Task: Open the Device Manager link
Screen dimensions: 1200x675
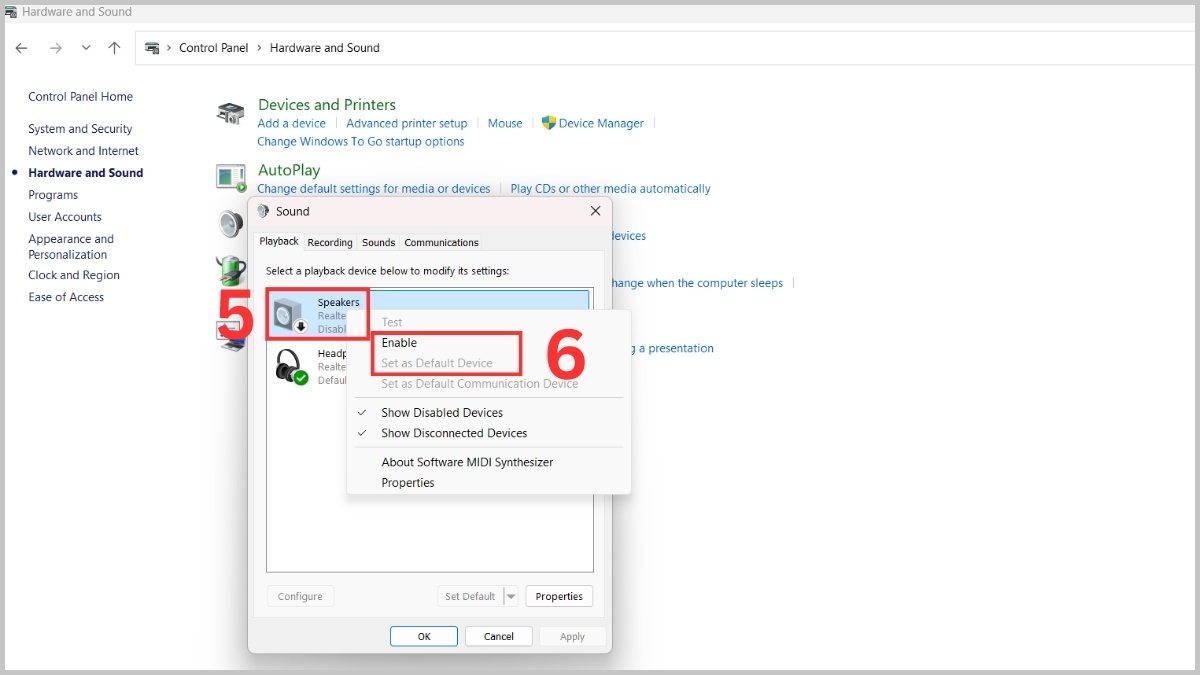Action: click(601, 123)
